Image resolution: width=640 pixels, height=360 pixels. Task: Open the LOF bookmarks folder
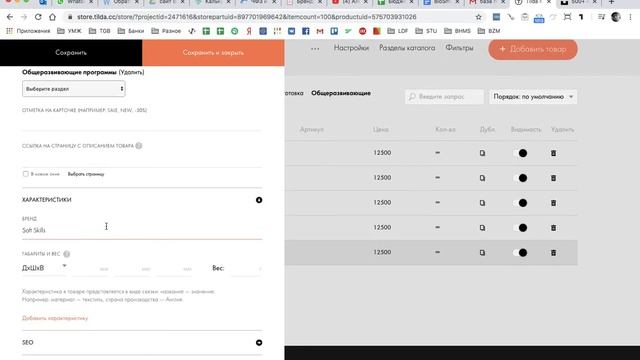tap(398, 31)
